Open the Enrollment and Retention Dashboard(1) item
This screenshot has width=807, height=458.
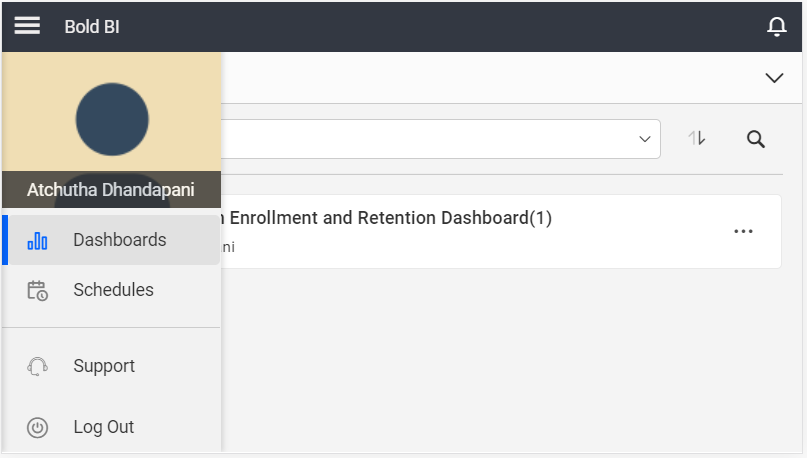click(x=390, y=218)
